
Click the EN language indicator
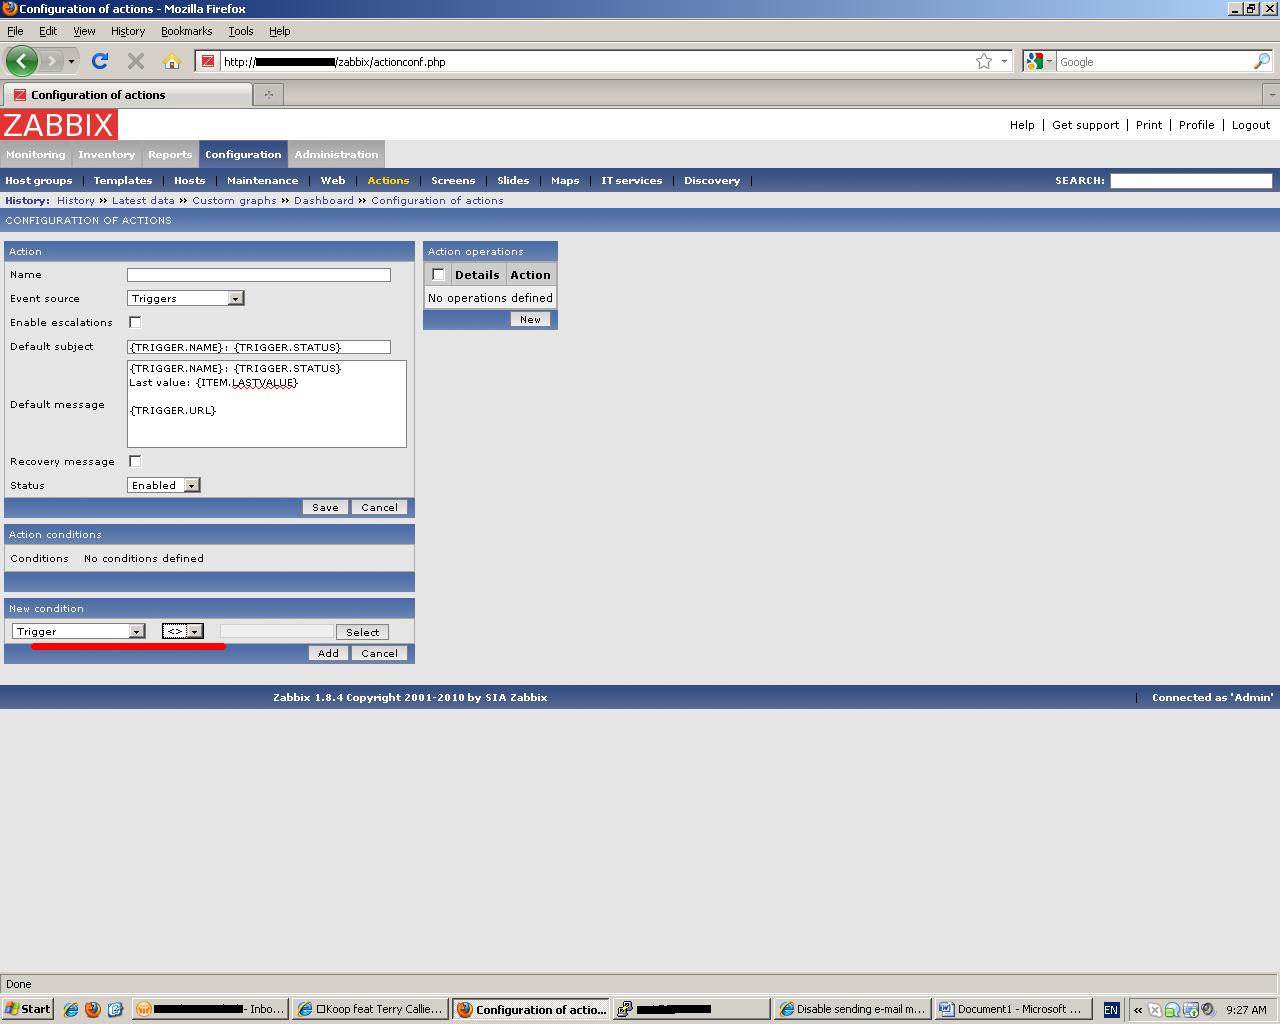point(1110,1010)
